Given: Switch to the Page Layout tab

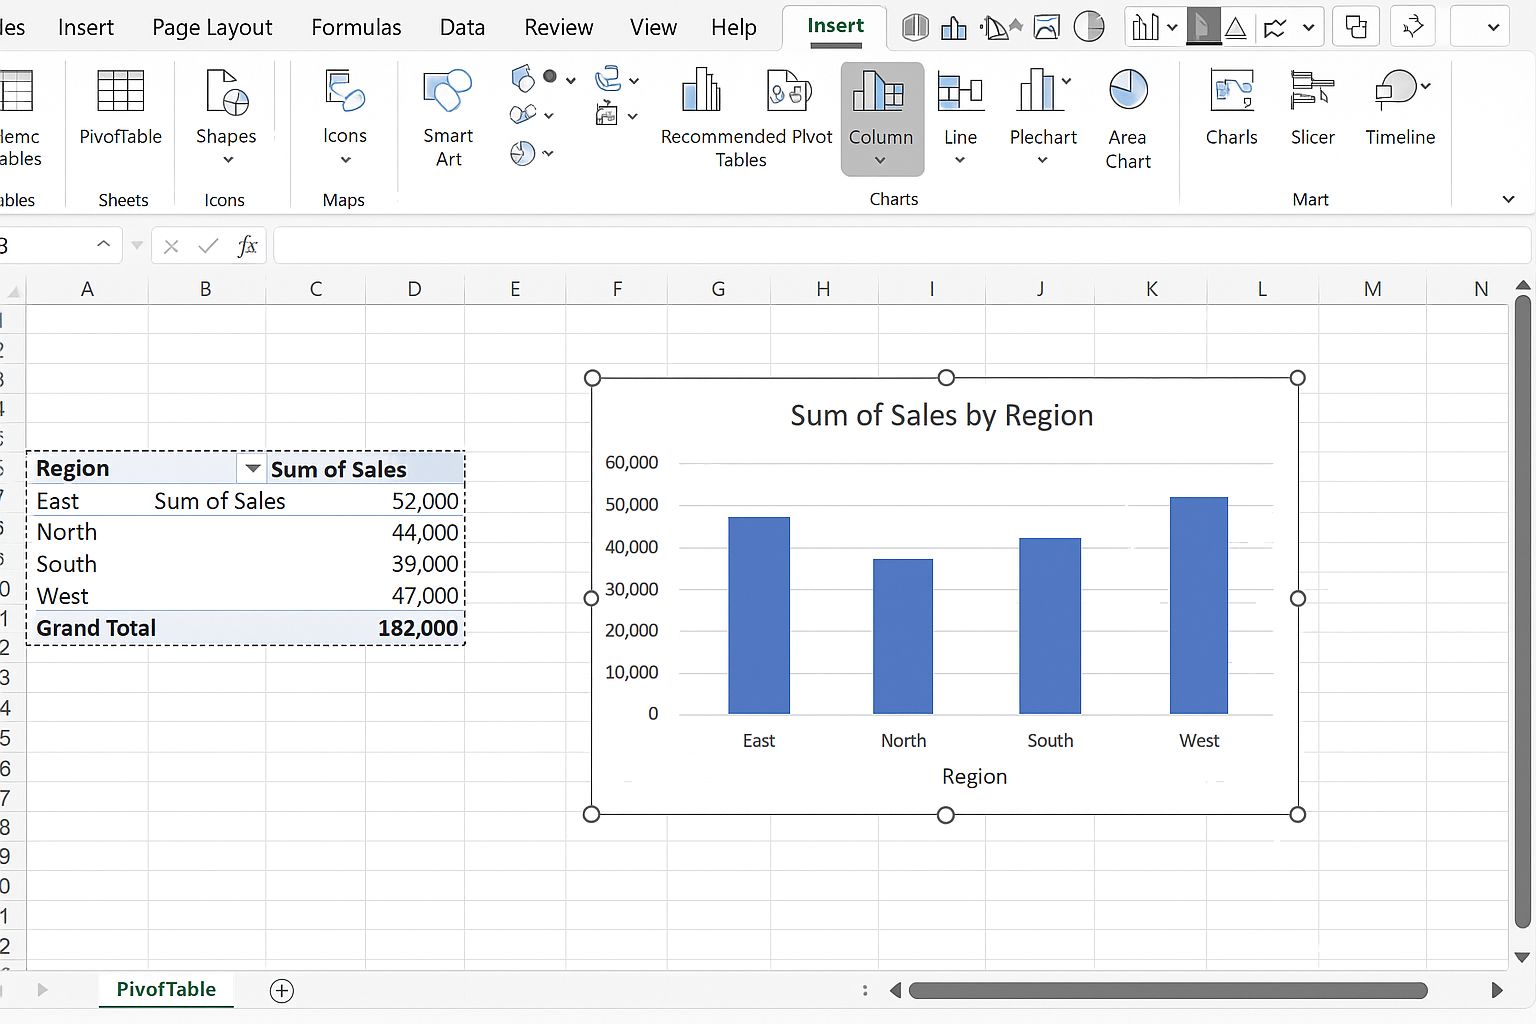Looking at the screenshot, I should click(x=212, y=27).
